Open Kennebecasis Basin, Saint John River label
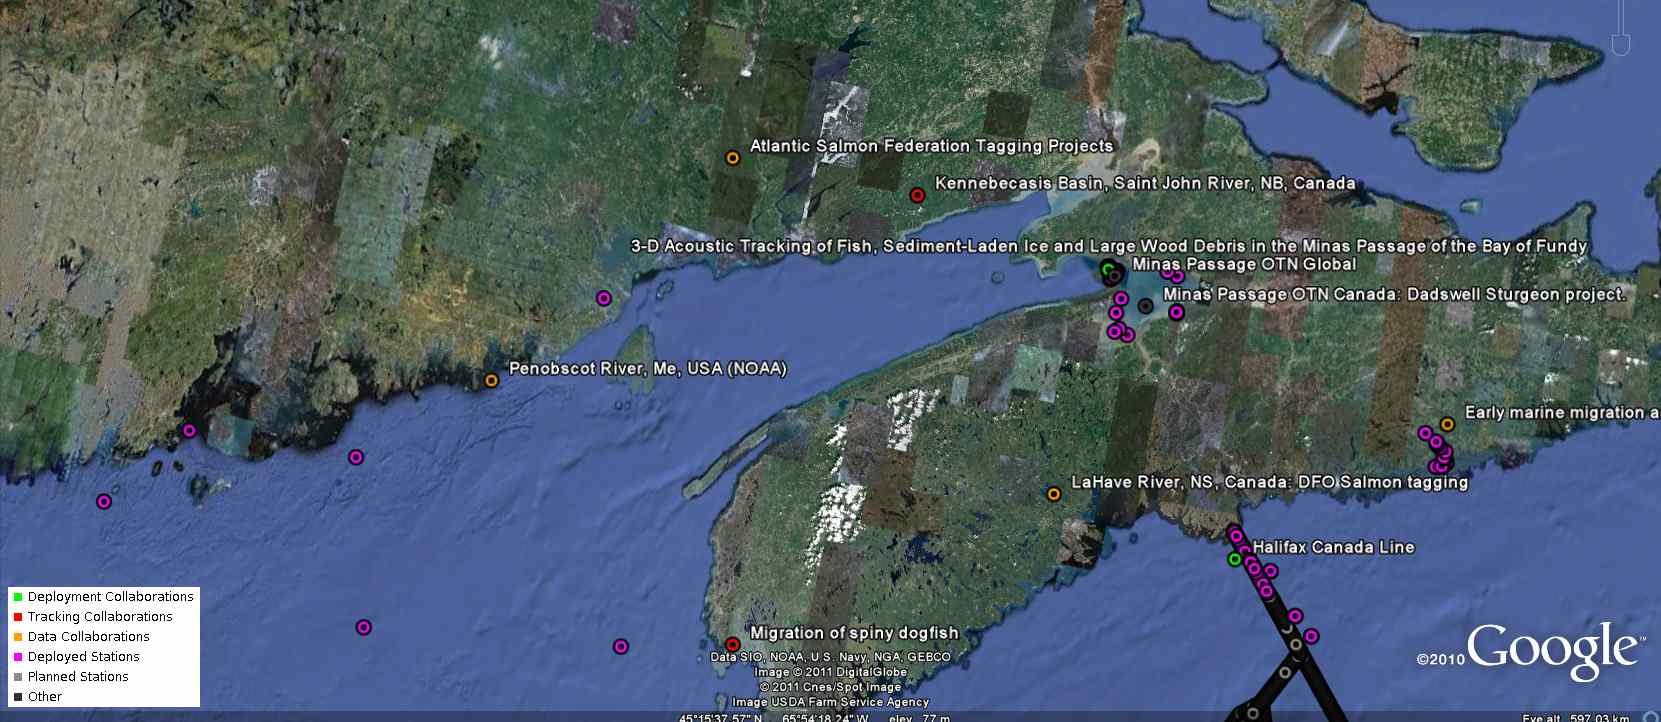1661x722 pixels. tap(1145, 183)
